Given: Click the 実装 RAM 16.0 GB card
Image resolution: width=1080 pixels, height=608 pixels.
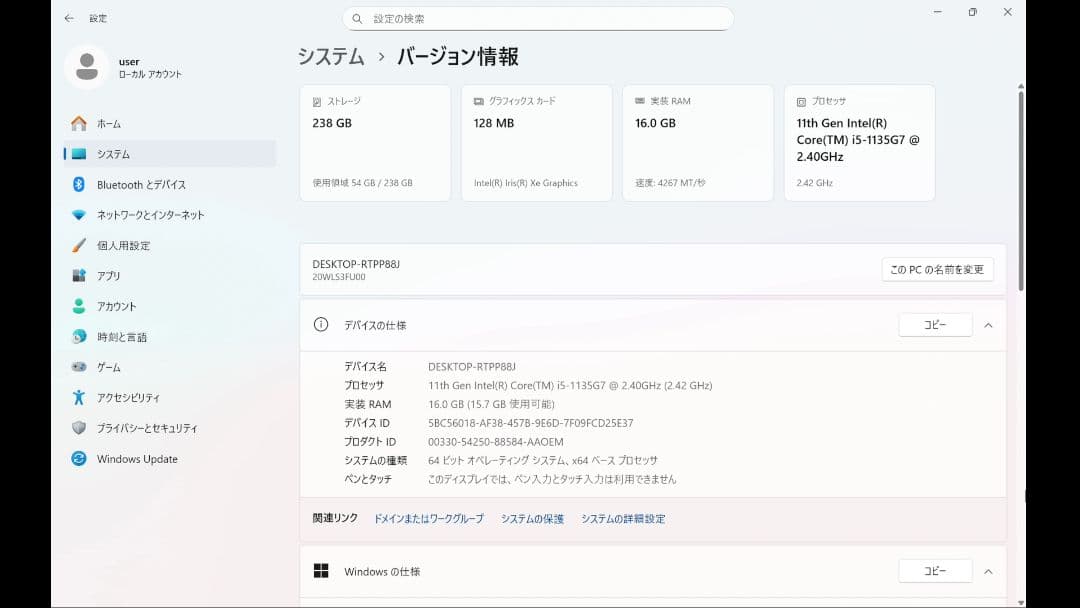Looking at the screenshot, I should click(698, 143).
